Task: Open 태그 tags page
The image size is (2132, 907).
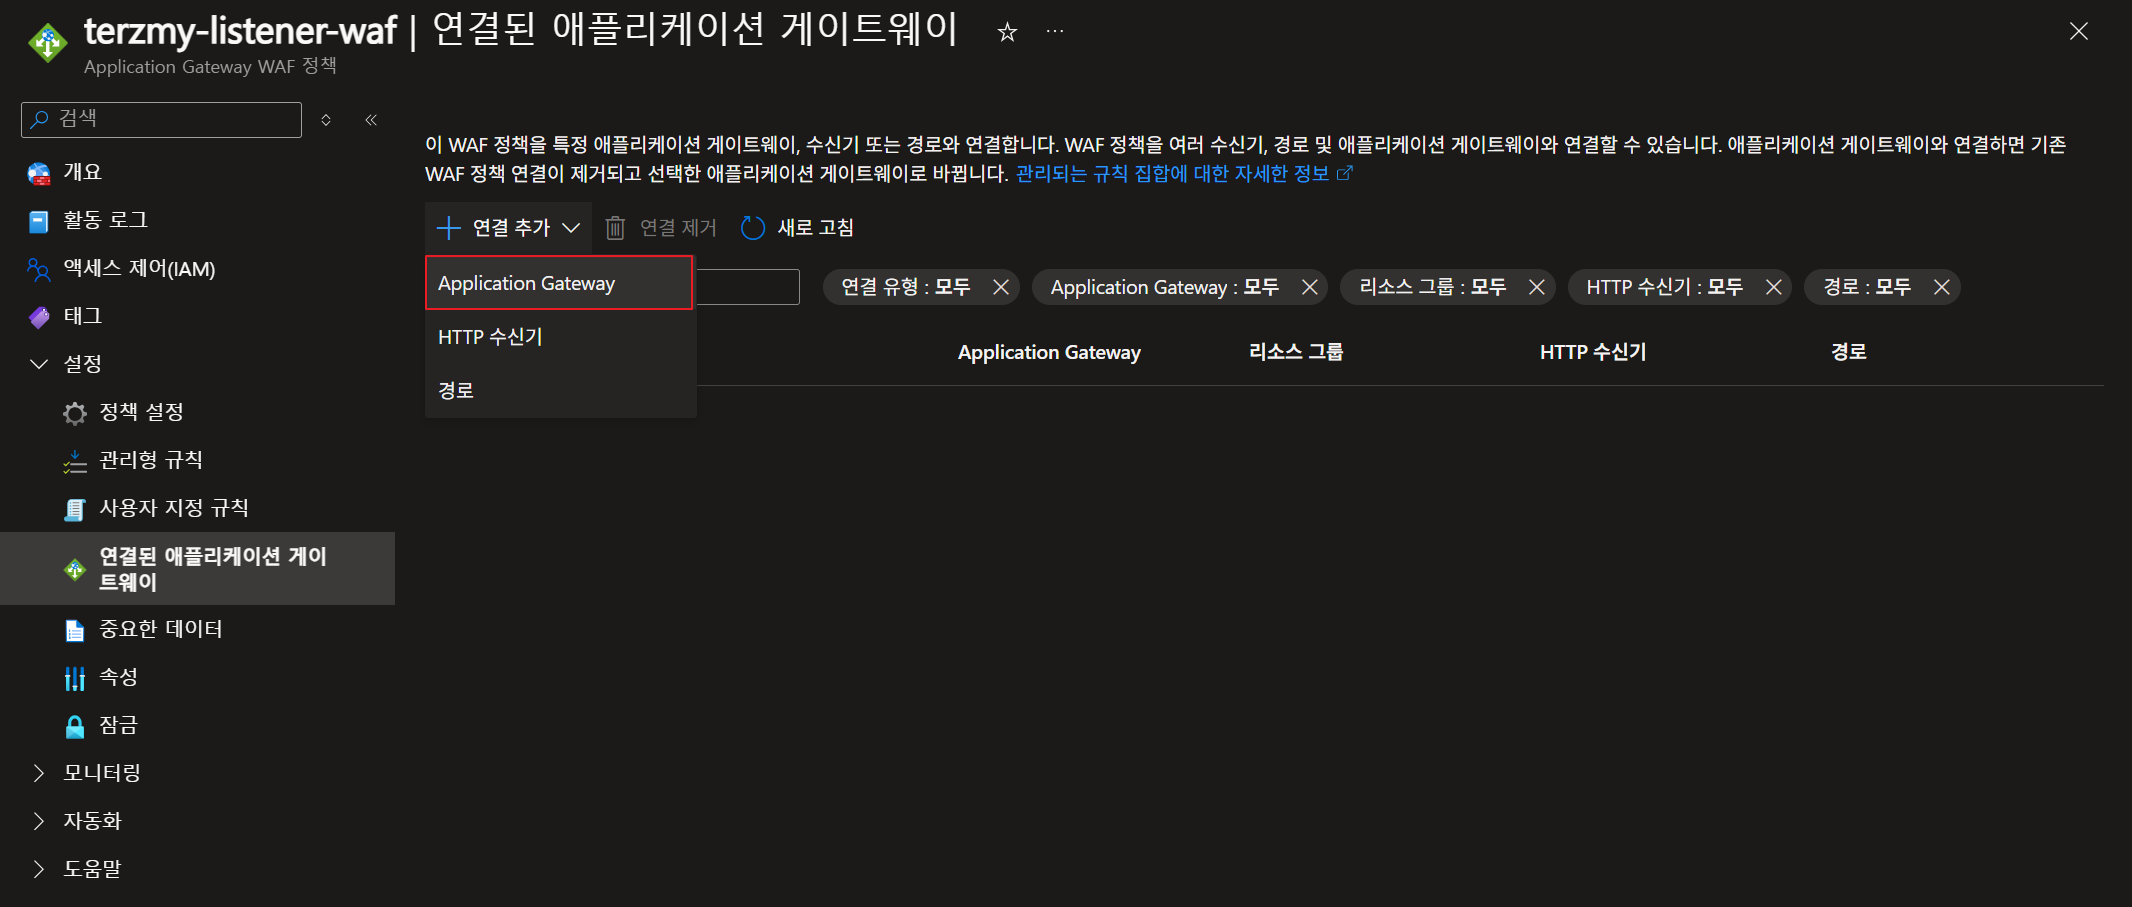Action: point(83,316)
